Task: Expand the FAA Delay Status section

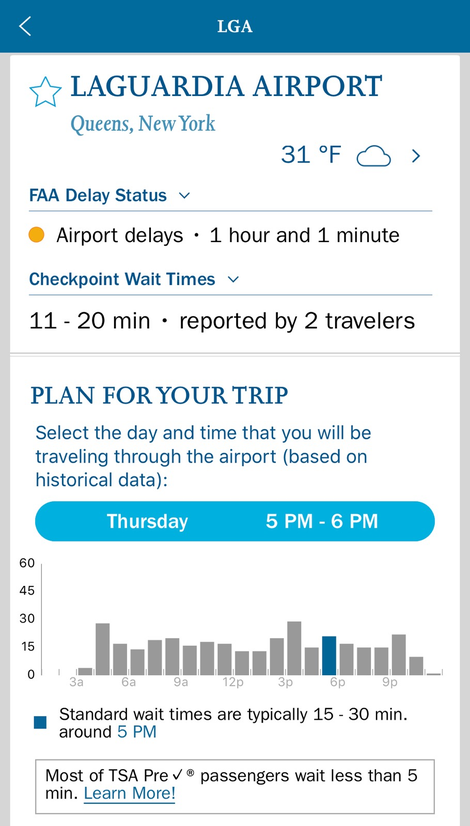Action: (x=109, y=195)
